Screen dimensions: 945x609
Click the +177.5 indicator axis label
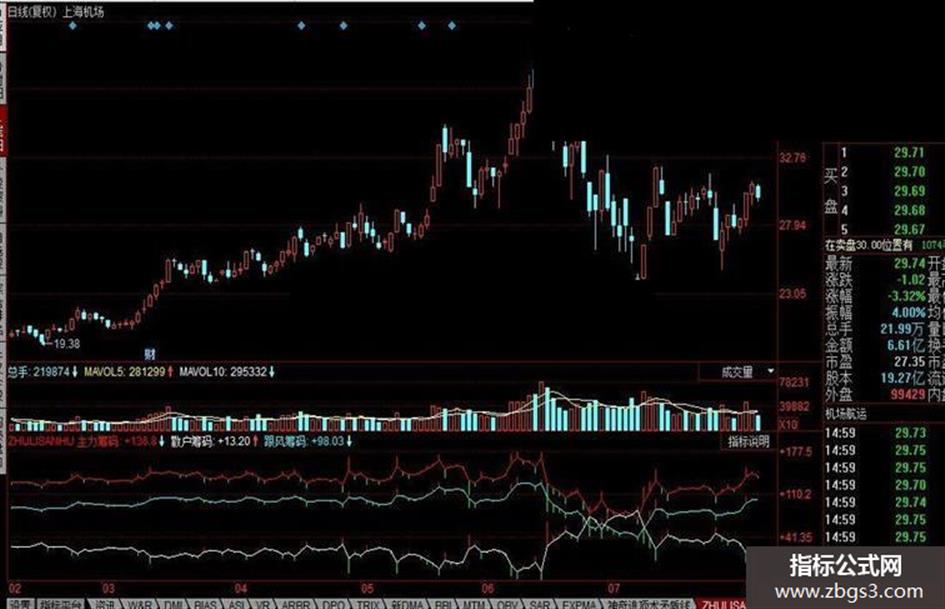click(x=796, y=452)
